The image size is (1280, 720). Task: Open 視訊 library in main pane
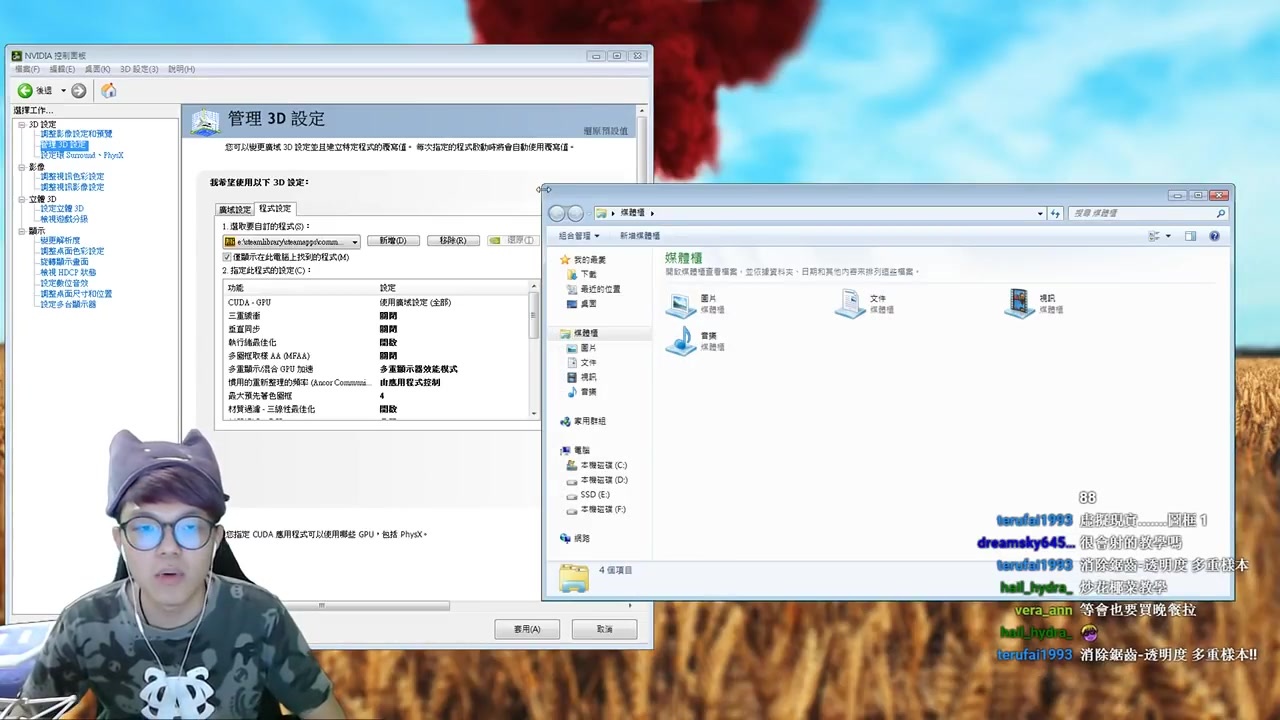click(1035, 303)
